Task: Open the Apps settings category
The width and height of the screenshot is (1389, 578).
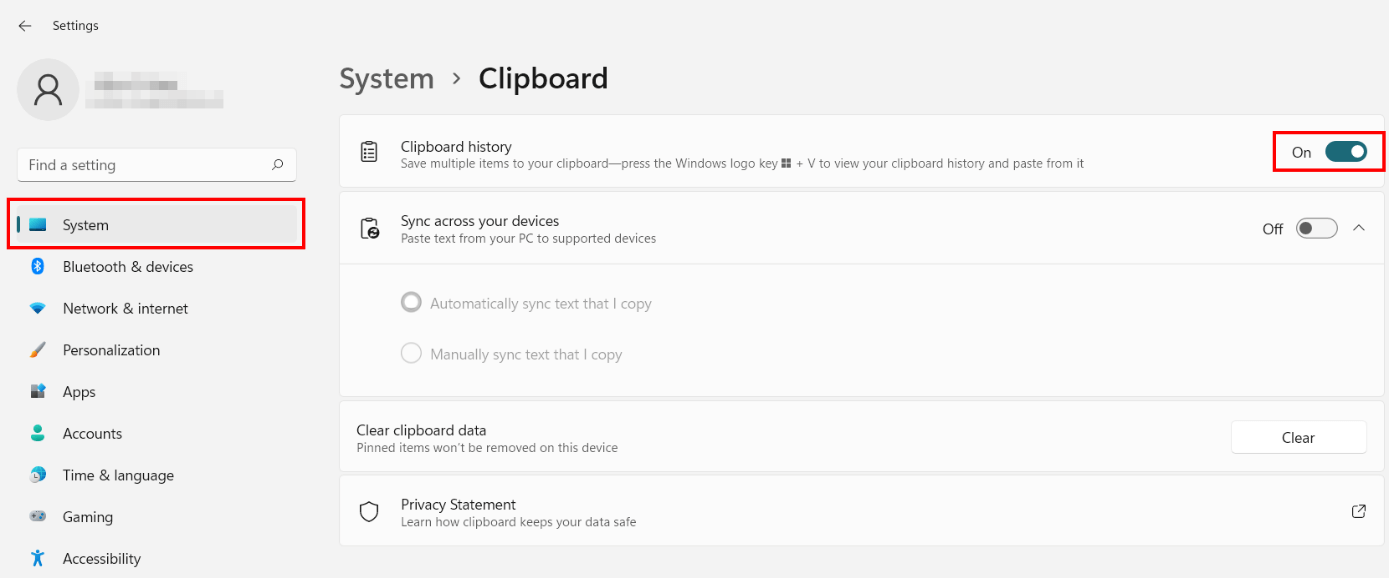Action: (79, 392)
